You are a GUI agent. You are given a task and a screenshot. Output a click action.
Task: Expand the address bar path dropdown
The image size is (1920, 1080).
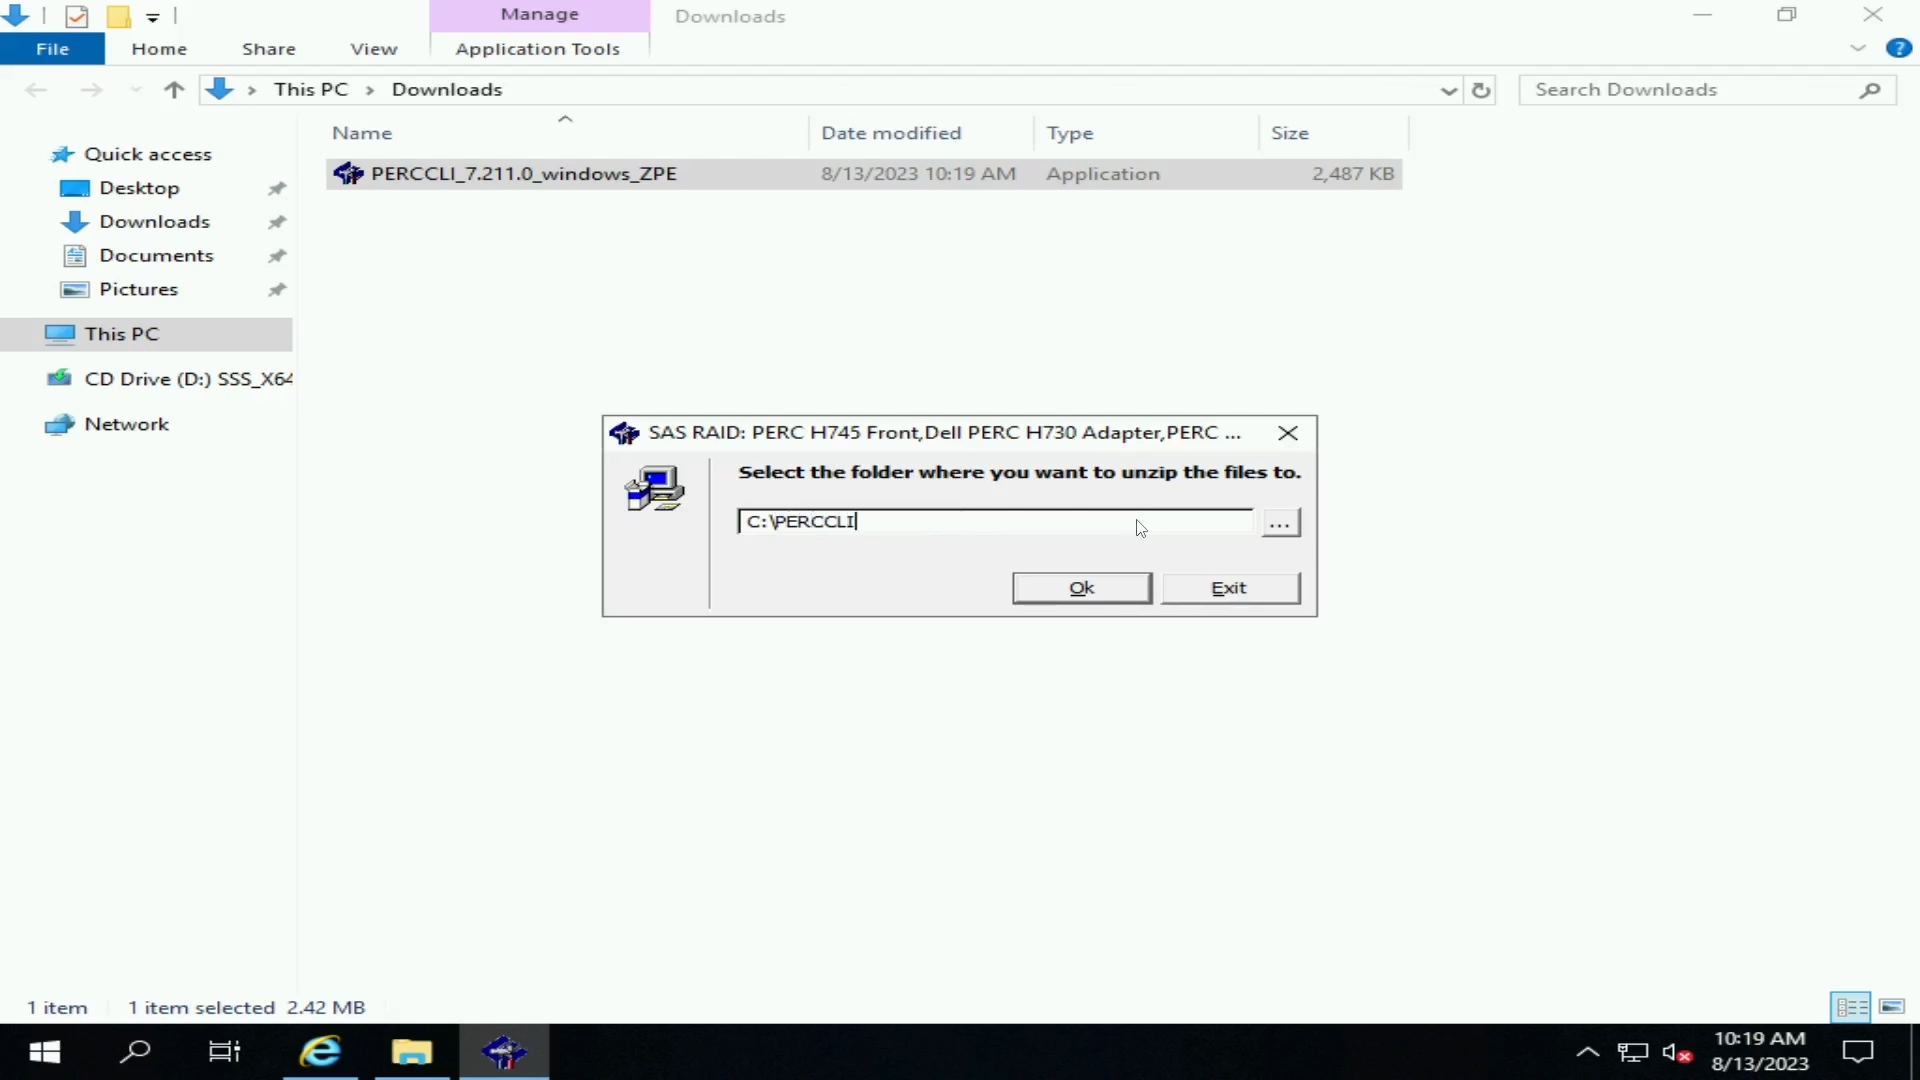pos(1447,88)
